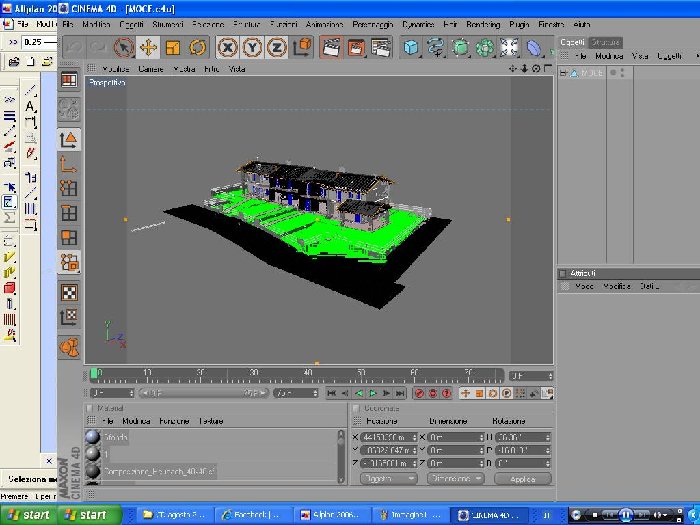Render the active view using the clapperboard icon
The height and width of the screenshot is (525, 700).
[332, 47]
